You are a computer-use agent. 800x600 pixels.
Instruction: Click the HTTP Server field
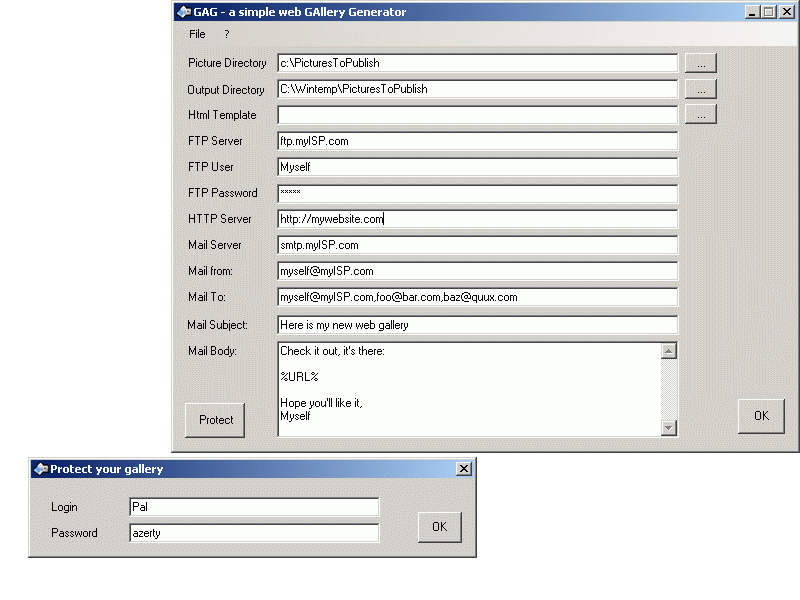coord(478,219)
